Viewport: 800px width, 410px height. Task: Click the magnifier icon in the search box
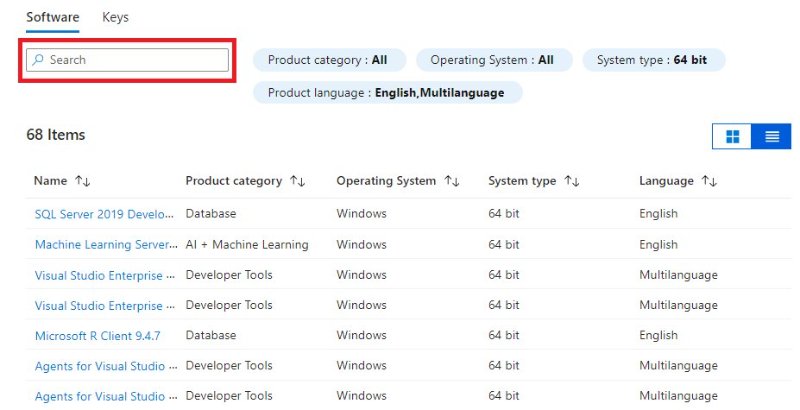click(x=38, y=60)
